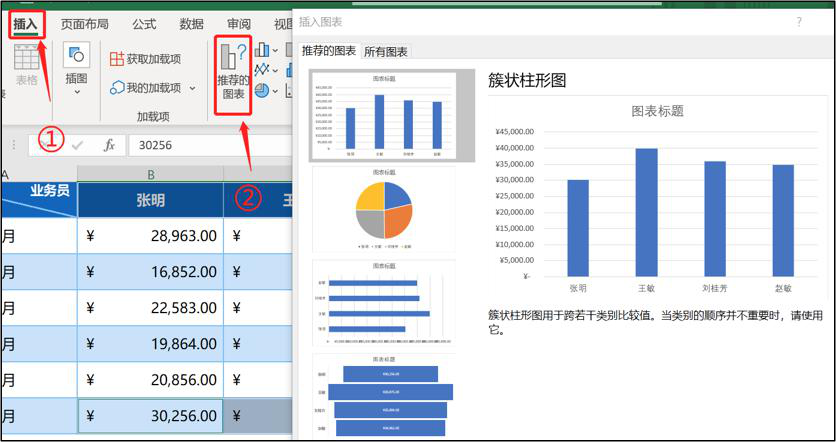
Task: Select the clustered column chart thumbnail
Action: pyautogui.click(x=384, y=115)
